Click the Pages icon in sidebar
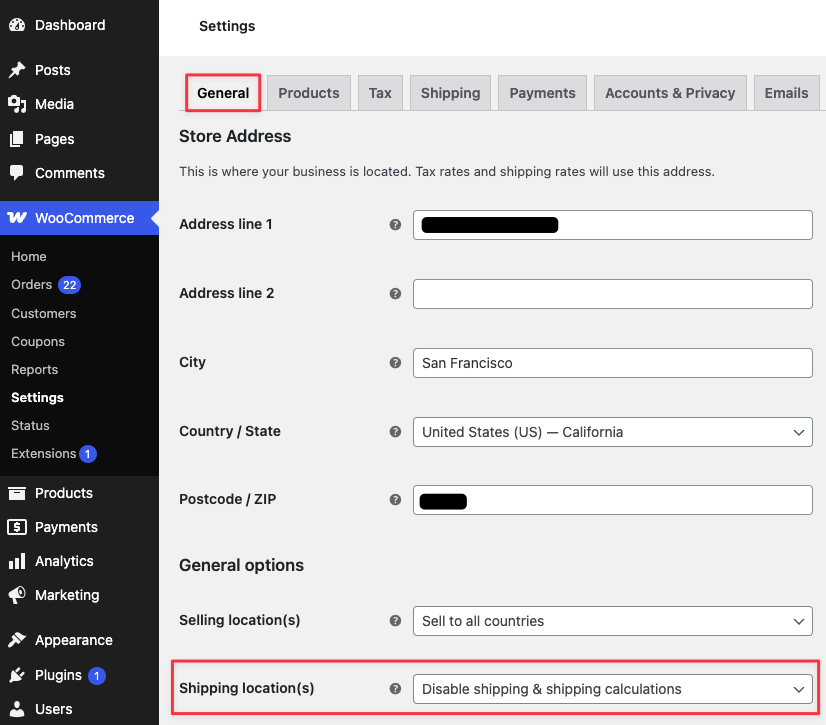This screenshot has height=725, width=826. [17, 139]
